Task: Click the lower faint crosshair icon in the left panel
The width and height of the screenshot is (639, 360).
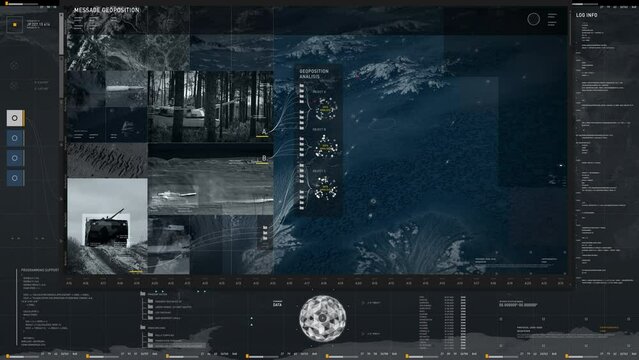Action: pyautogui.click(x=14, y=85)
